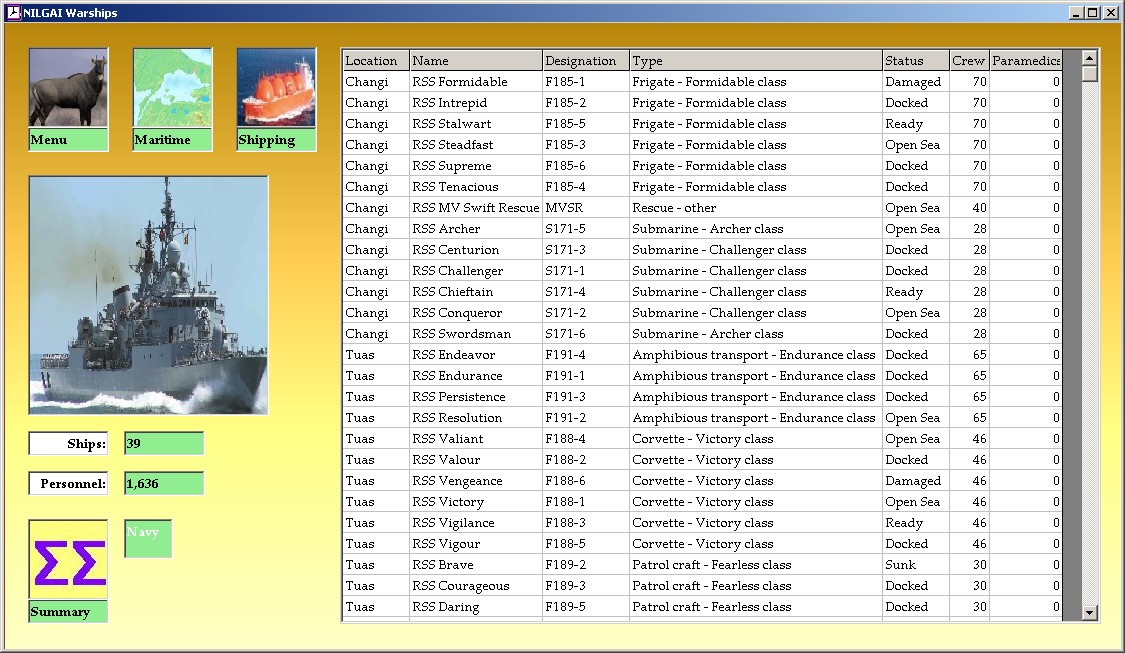Click the Navy label box

(148, 538)
